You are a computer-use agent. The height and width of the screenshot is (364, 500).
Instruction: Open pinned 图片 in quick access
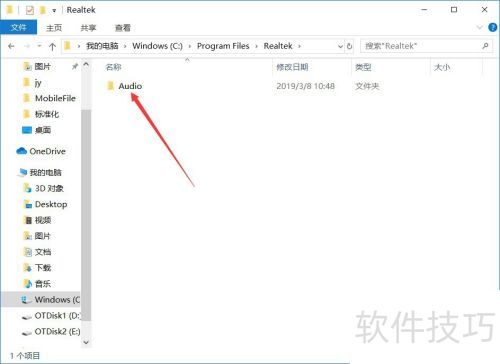click(42, 66)
